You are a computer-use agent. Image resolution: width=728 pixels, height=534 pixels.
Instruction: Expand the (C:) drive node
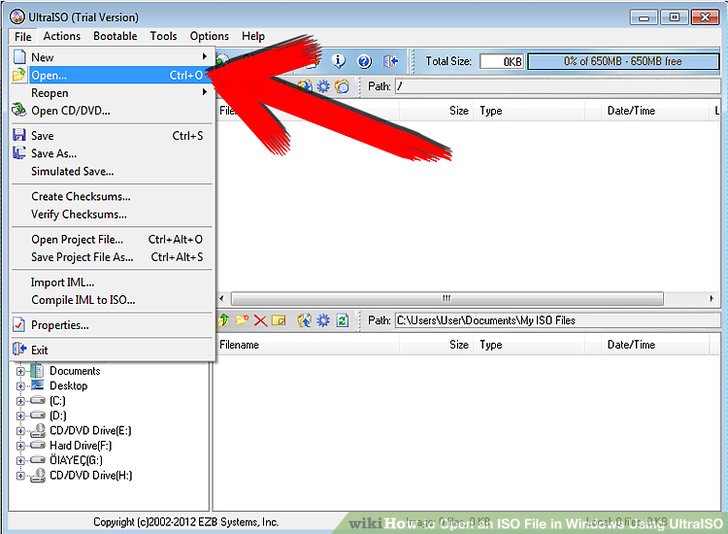tap(20, 401)
